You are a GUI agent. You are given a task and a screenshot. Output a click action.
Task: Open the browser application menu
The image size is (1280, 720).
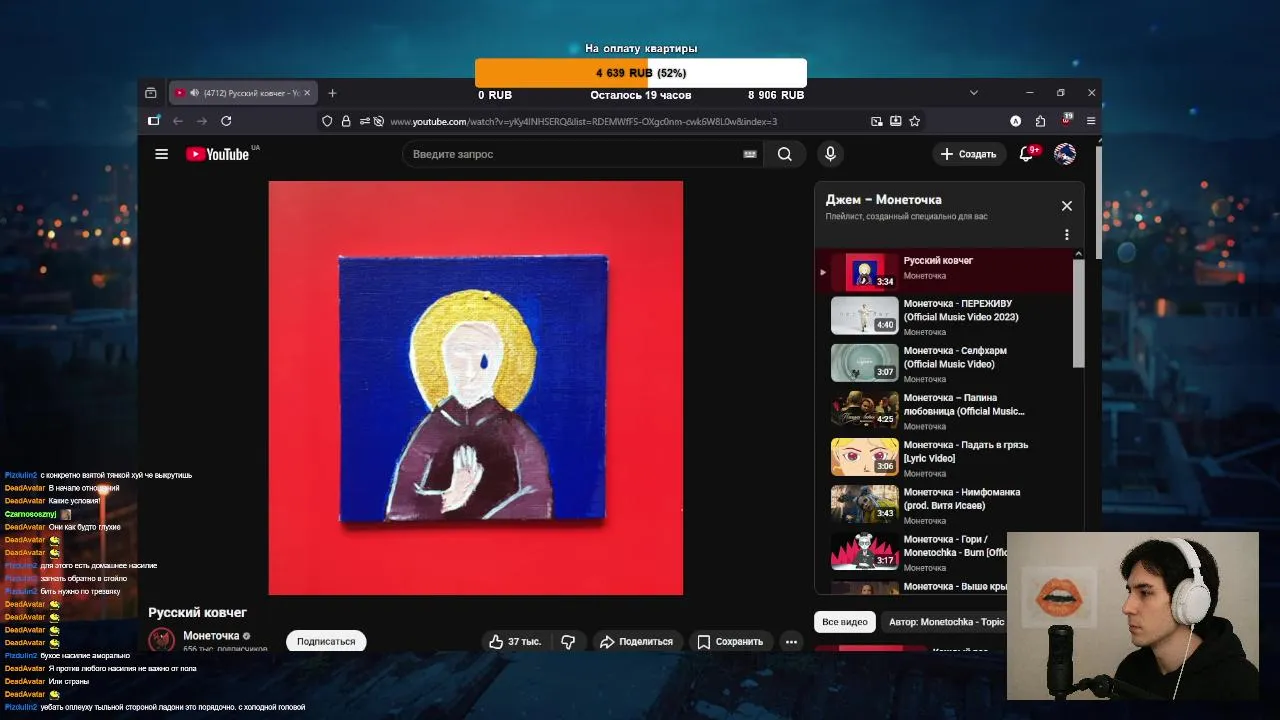(1091, 121)
